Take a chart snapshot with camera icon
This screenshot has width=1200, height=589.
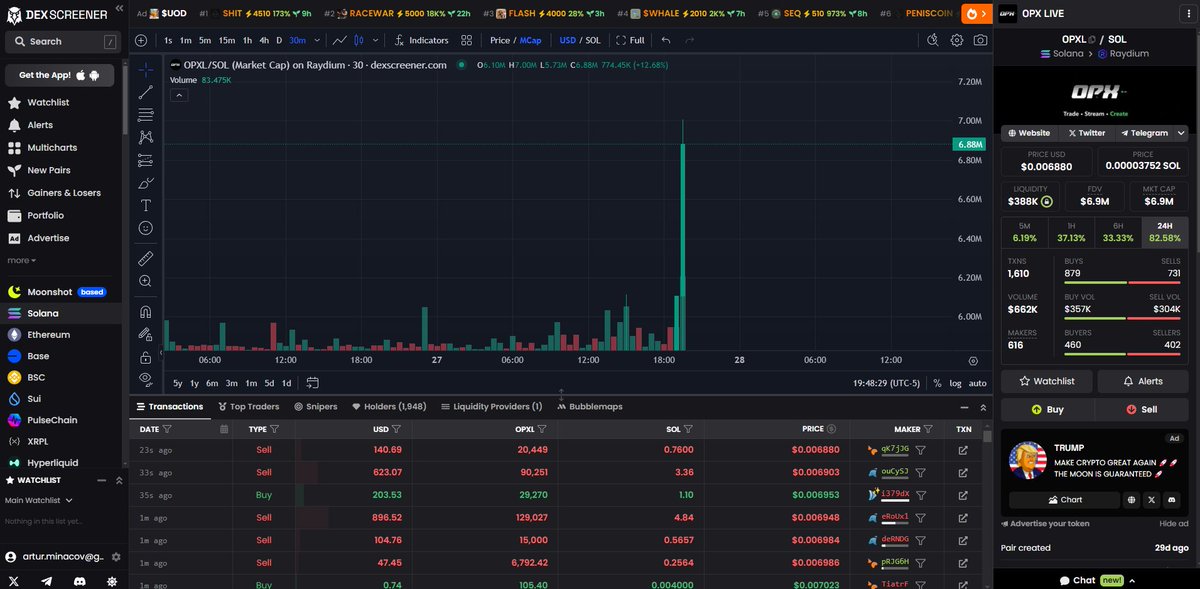click(x=980, y=40)
